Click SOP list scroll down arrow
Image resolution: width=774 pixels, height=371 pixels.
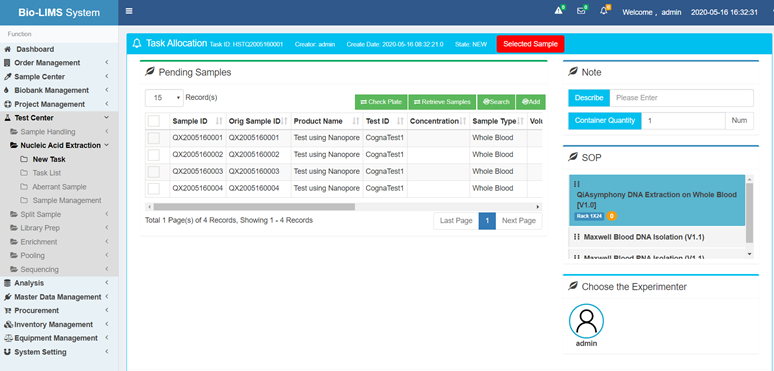[750, 254]
